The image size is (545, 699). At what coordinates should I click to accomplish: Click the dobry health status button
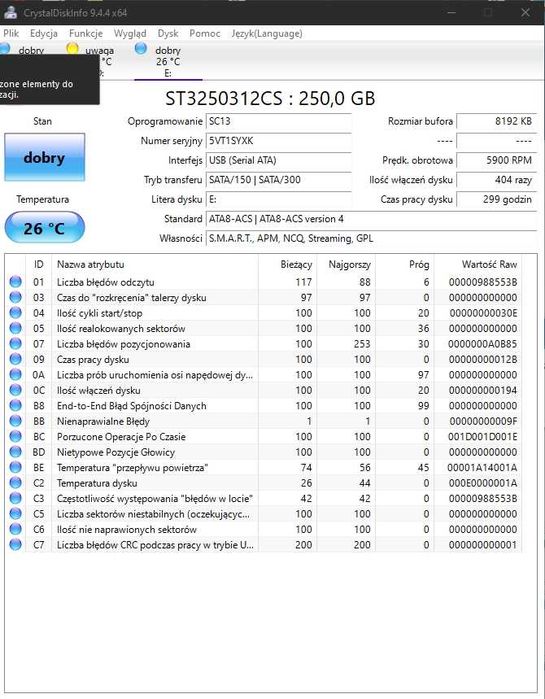(x=45, y=157)
